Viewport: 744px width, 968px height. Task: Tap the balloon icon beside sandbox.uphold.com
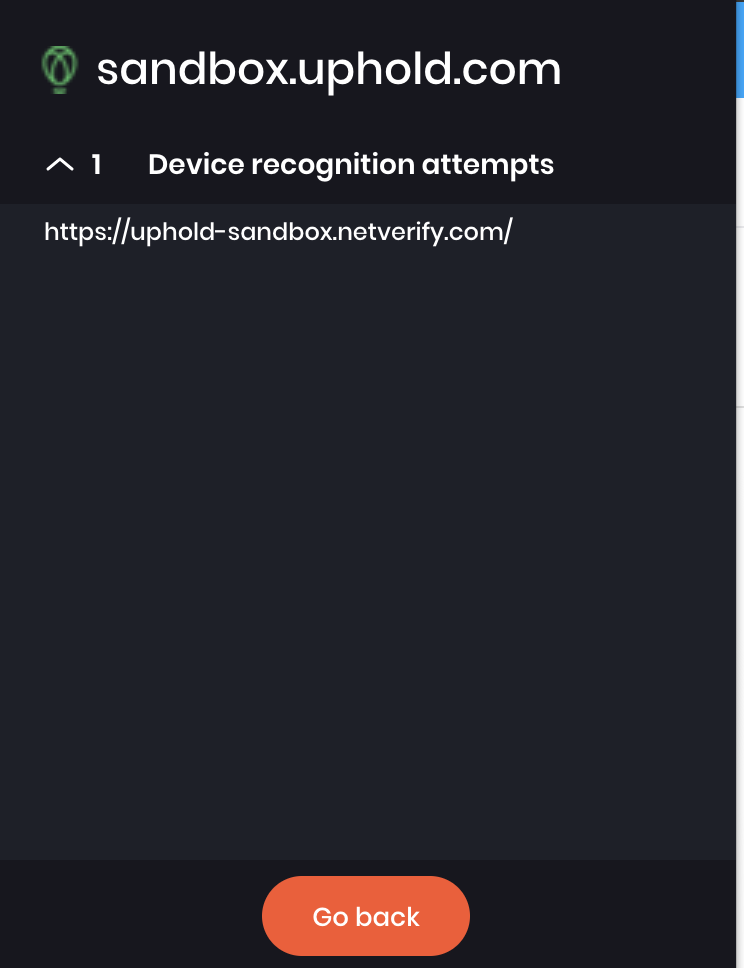point(58,70)
